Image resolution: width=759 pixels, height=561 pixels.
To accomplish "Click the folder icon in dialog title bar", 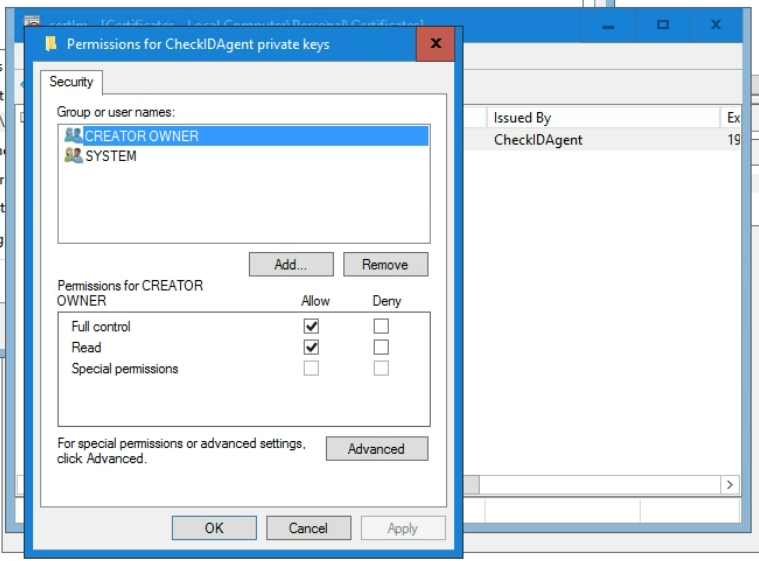I will (50, 44).
